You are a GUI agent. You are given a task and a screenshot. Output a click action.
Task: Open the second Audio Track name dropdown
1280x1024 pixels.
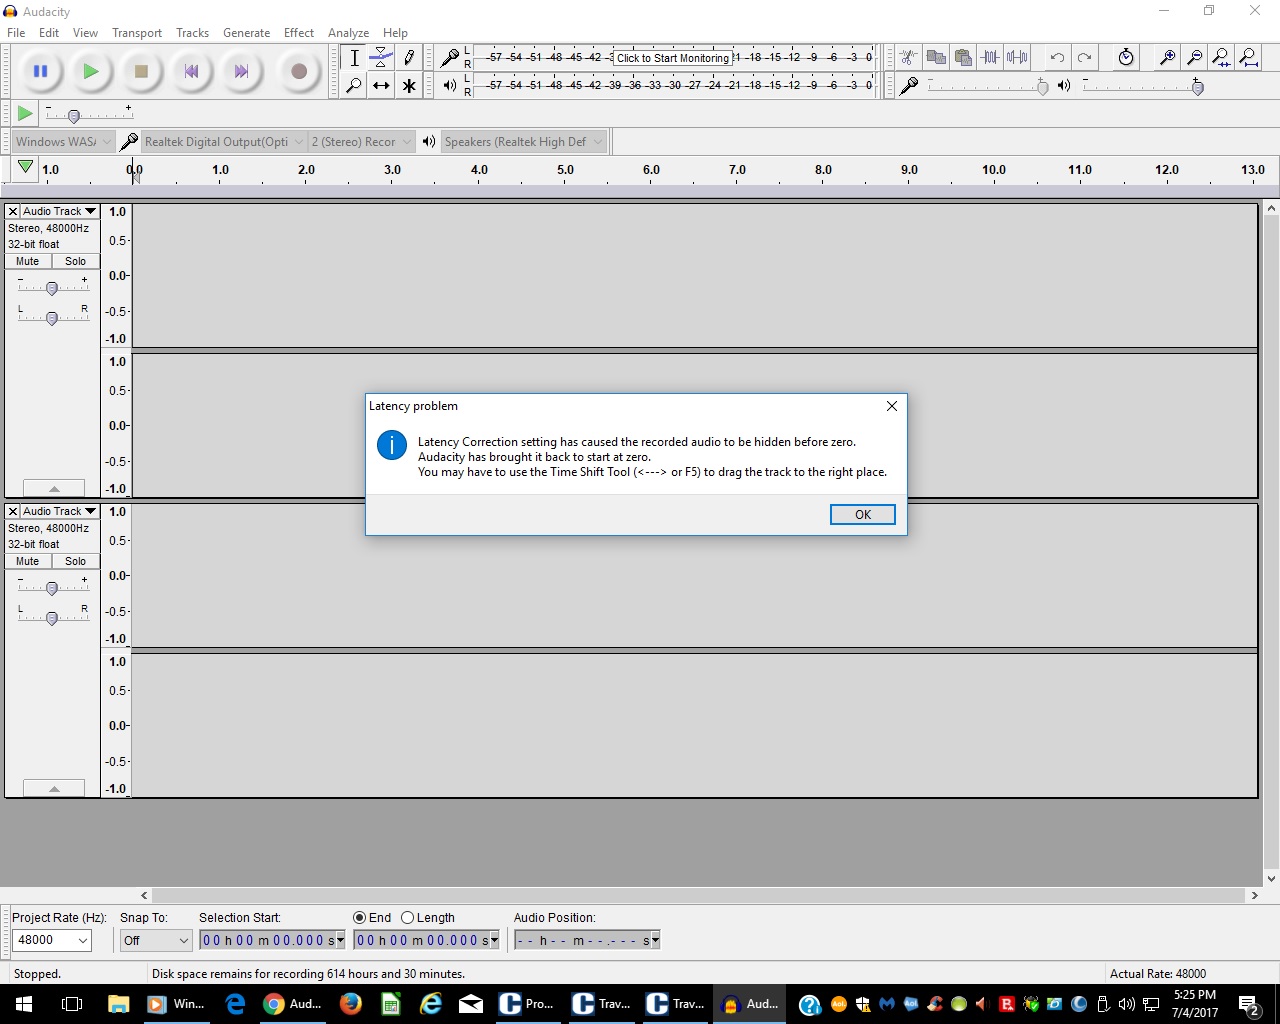point(60,511)
